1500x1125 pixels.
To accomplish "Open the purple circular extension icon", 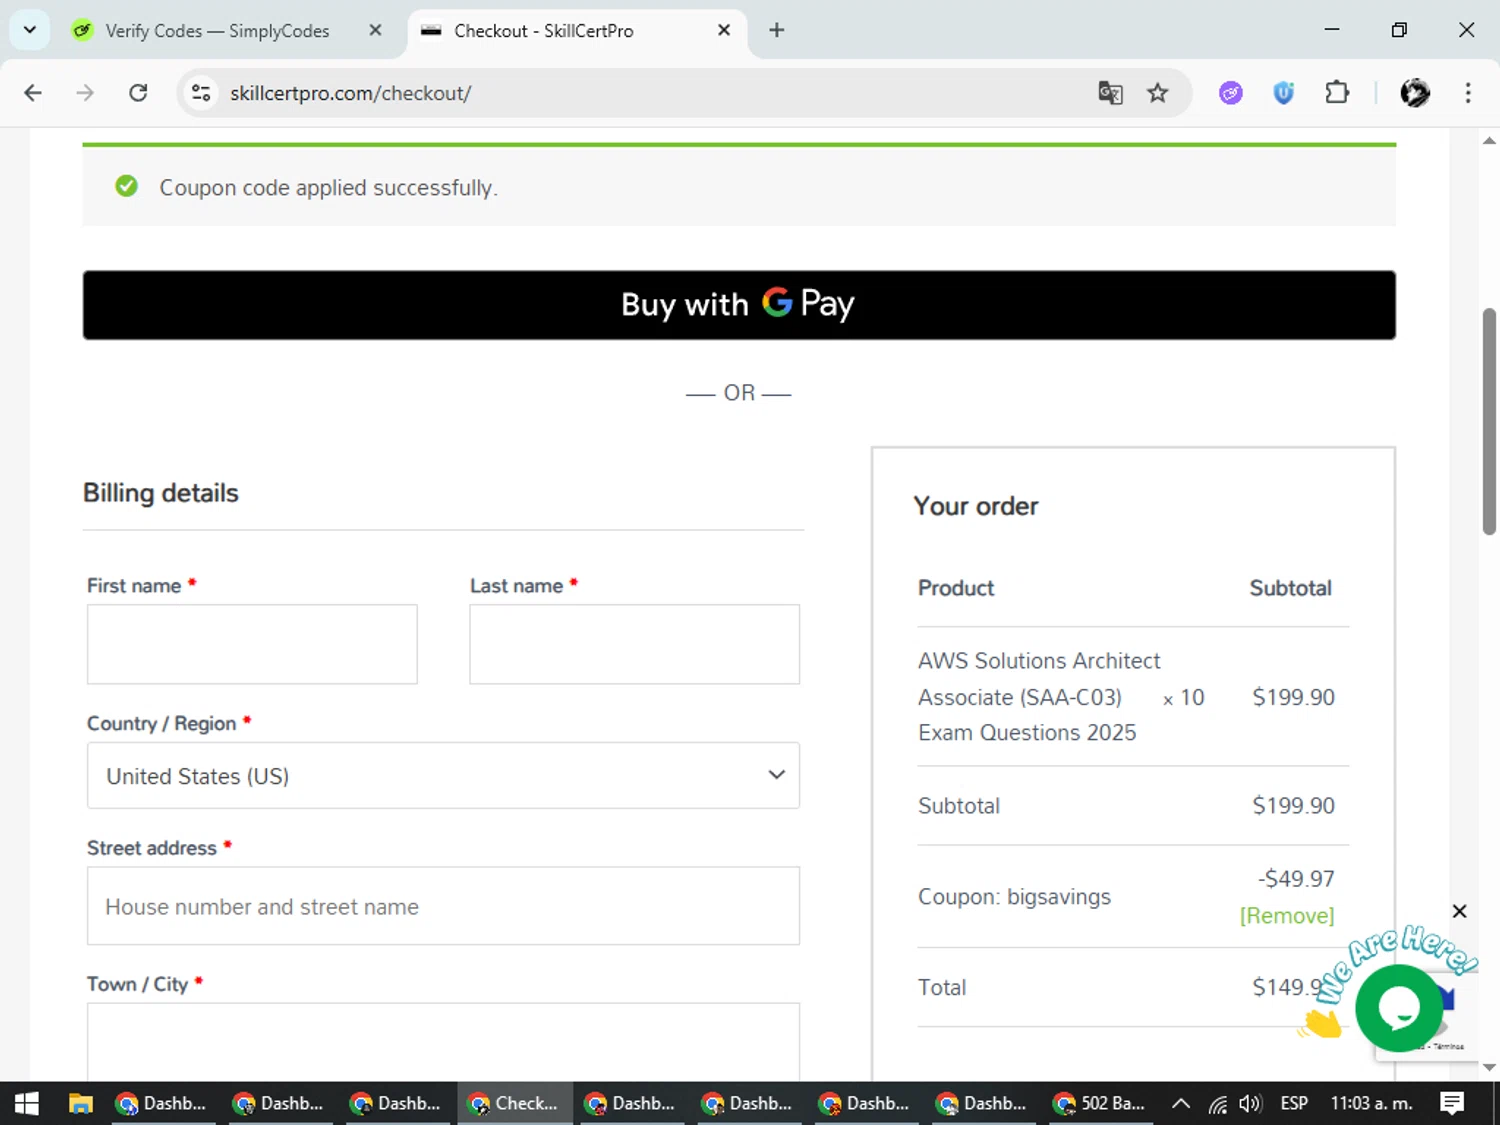I will tap(1231, 93).
